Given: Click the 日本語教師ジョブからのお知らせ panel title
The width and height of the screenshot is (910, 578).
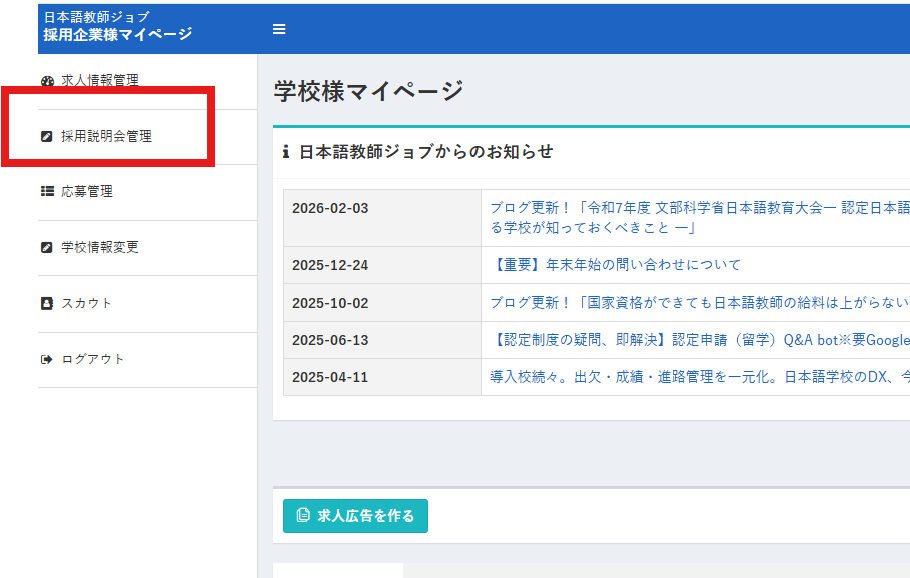Looking at the screenshot, I should (425, 152).
